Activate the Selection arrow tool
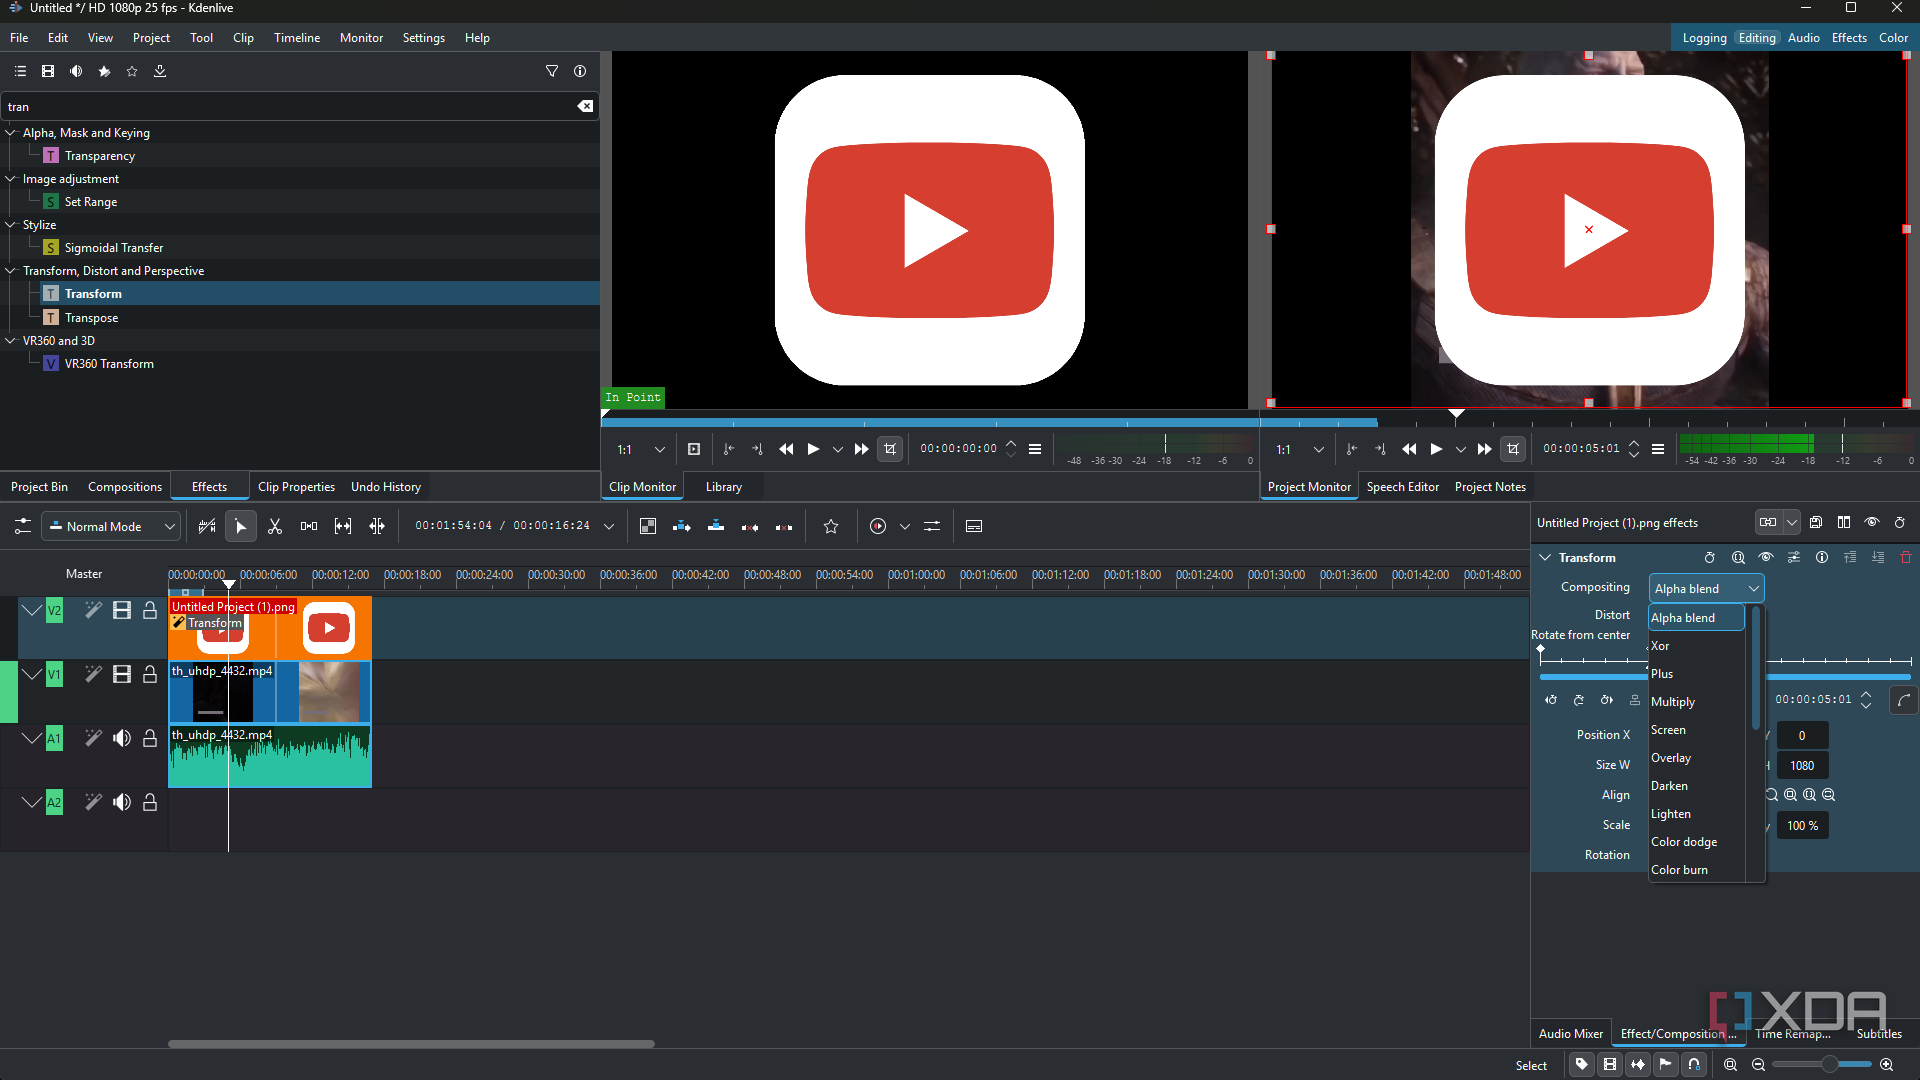Image resolution: width=1920 pixels, height=1080 pixels. point(240,526)
